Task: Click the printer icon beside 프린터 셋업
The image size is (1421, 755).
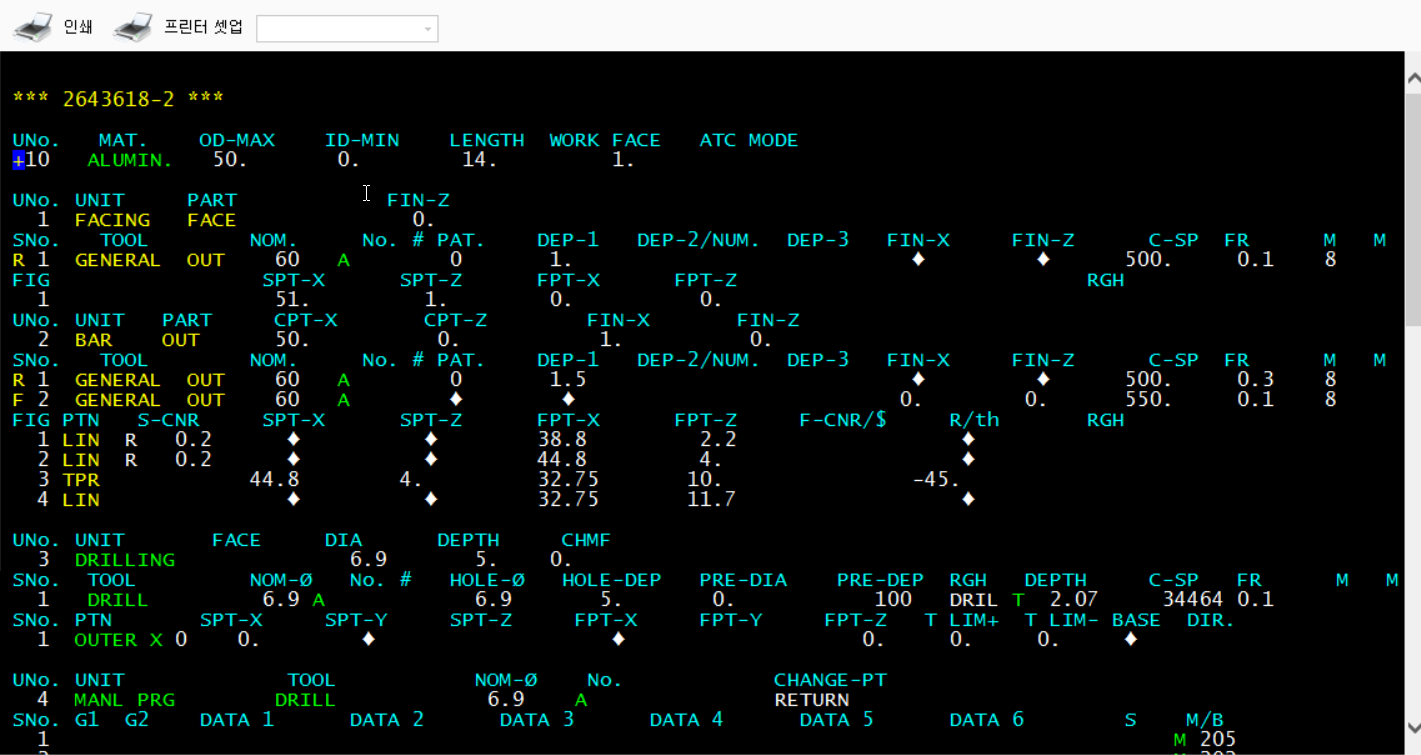Action: click(x=132, y=27)
